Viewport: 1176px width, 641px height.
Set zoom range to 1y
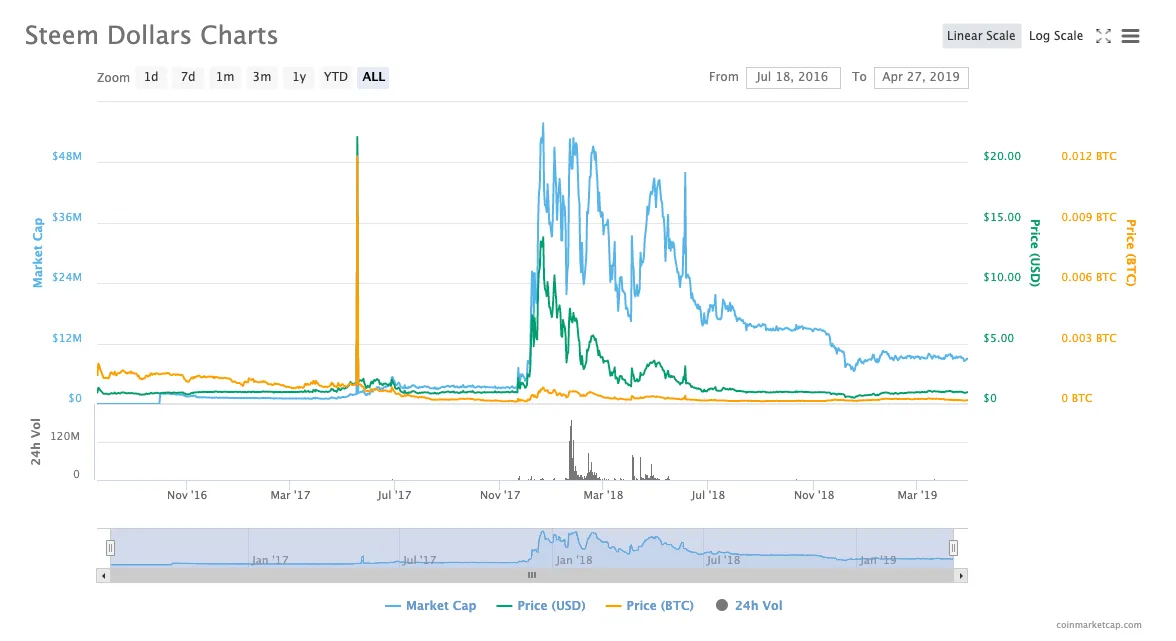point(298,77)
